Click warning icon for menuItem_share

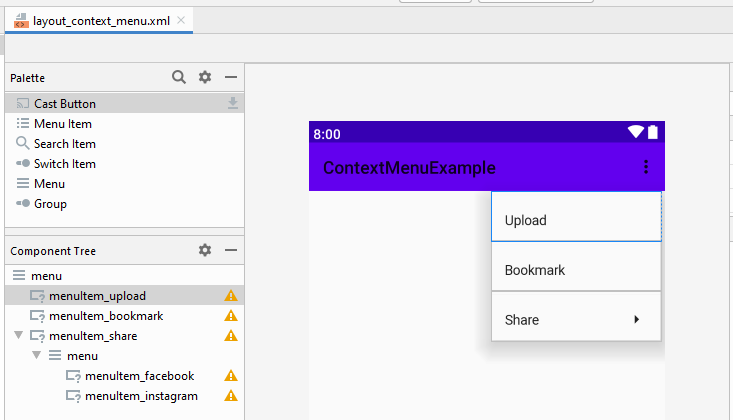coord(231,336)
